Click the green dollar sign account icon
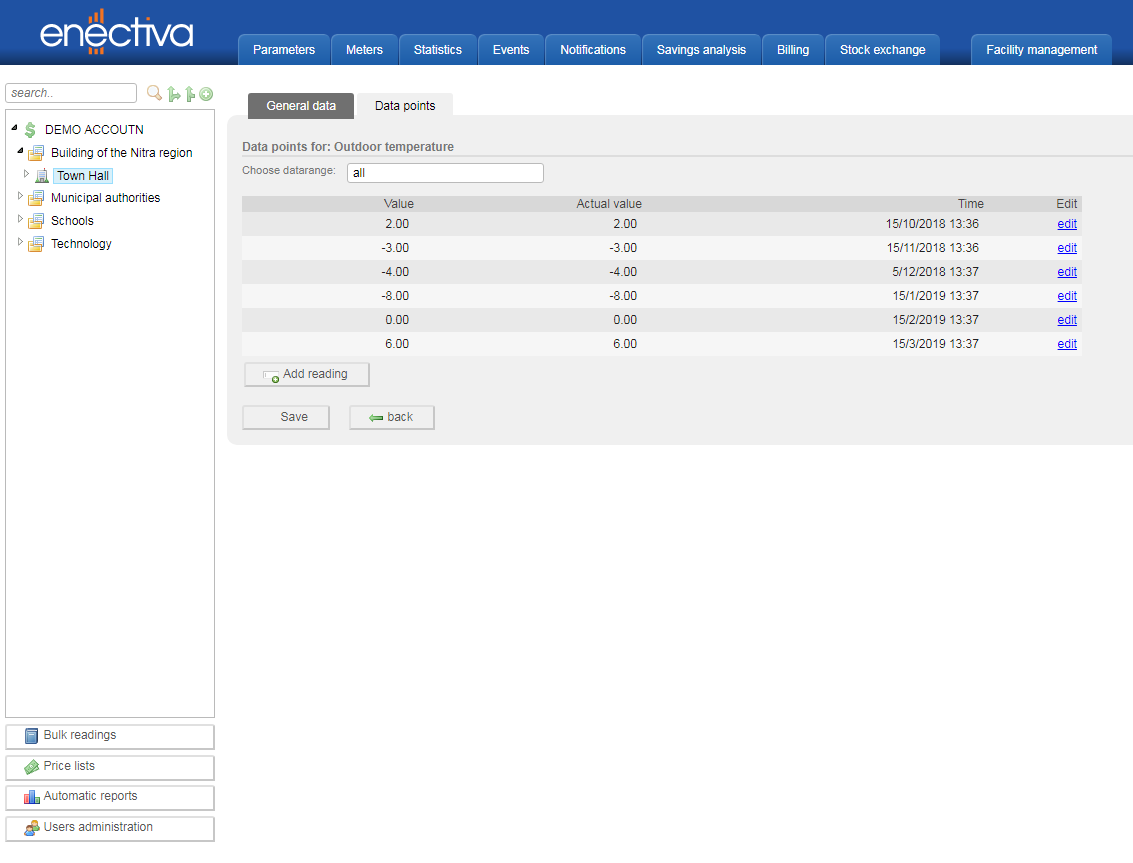 click(31, 130)
